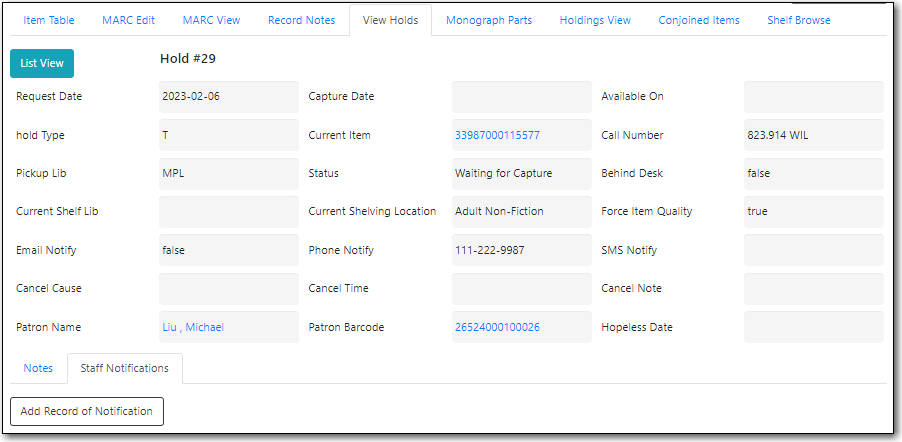Switch to Holdings View tab
This screenshot has width=902, height=442.
click(x=595, y=20)
